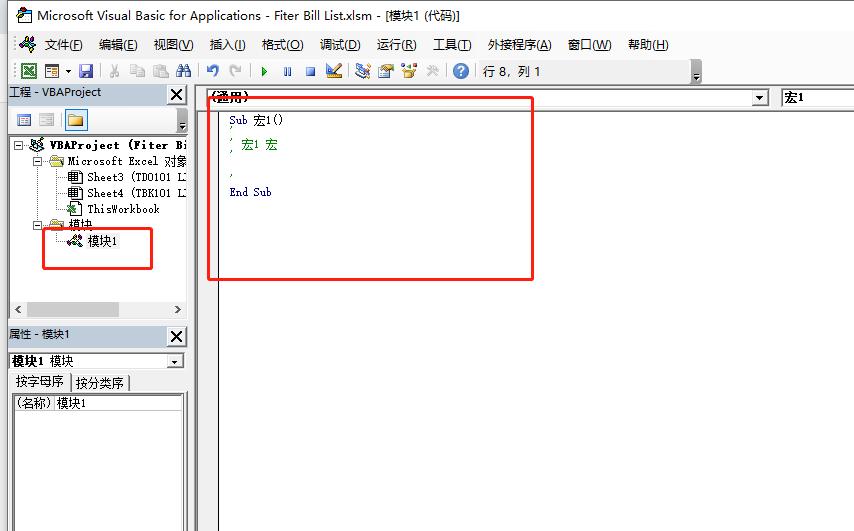The height and width of the screenshot is (531, 854).
Task: Click the Toolbox wrench-hammer icon
Action: pos(432,71)
